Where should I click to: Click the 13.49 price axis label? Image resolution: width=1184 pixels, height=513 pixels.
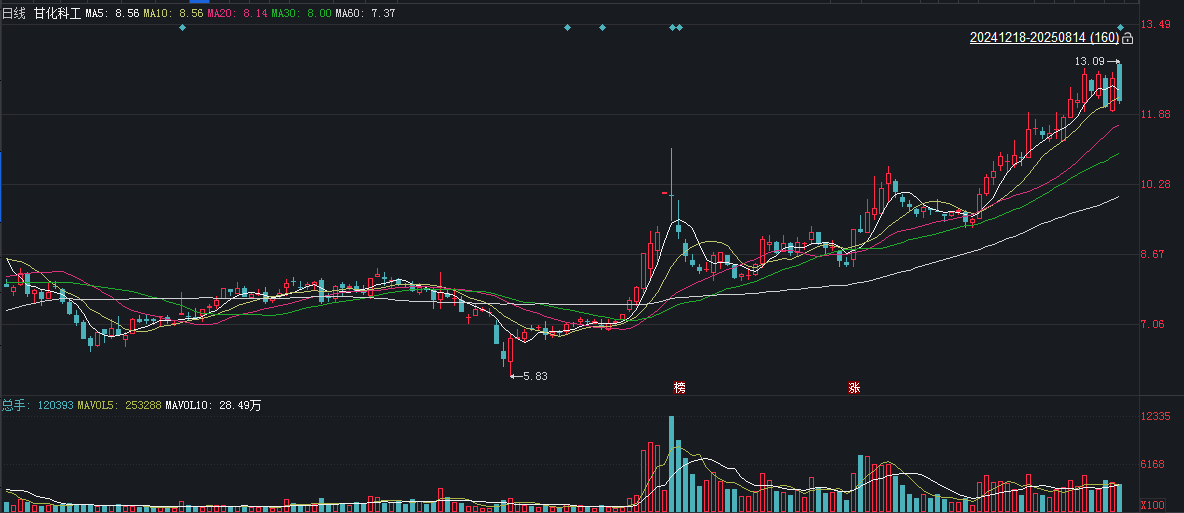pyautogui.click(x=1155, y=25)
